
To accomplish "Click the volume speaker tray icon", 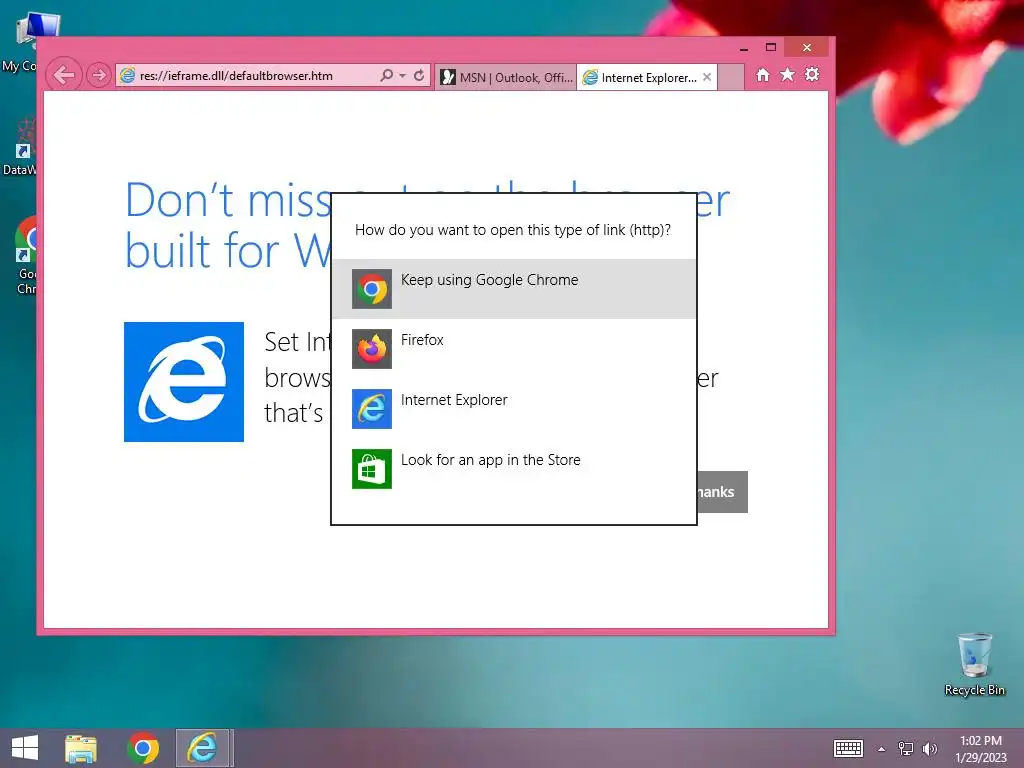I will point(930,749).
